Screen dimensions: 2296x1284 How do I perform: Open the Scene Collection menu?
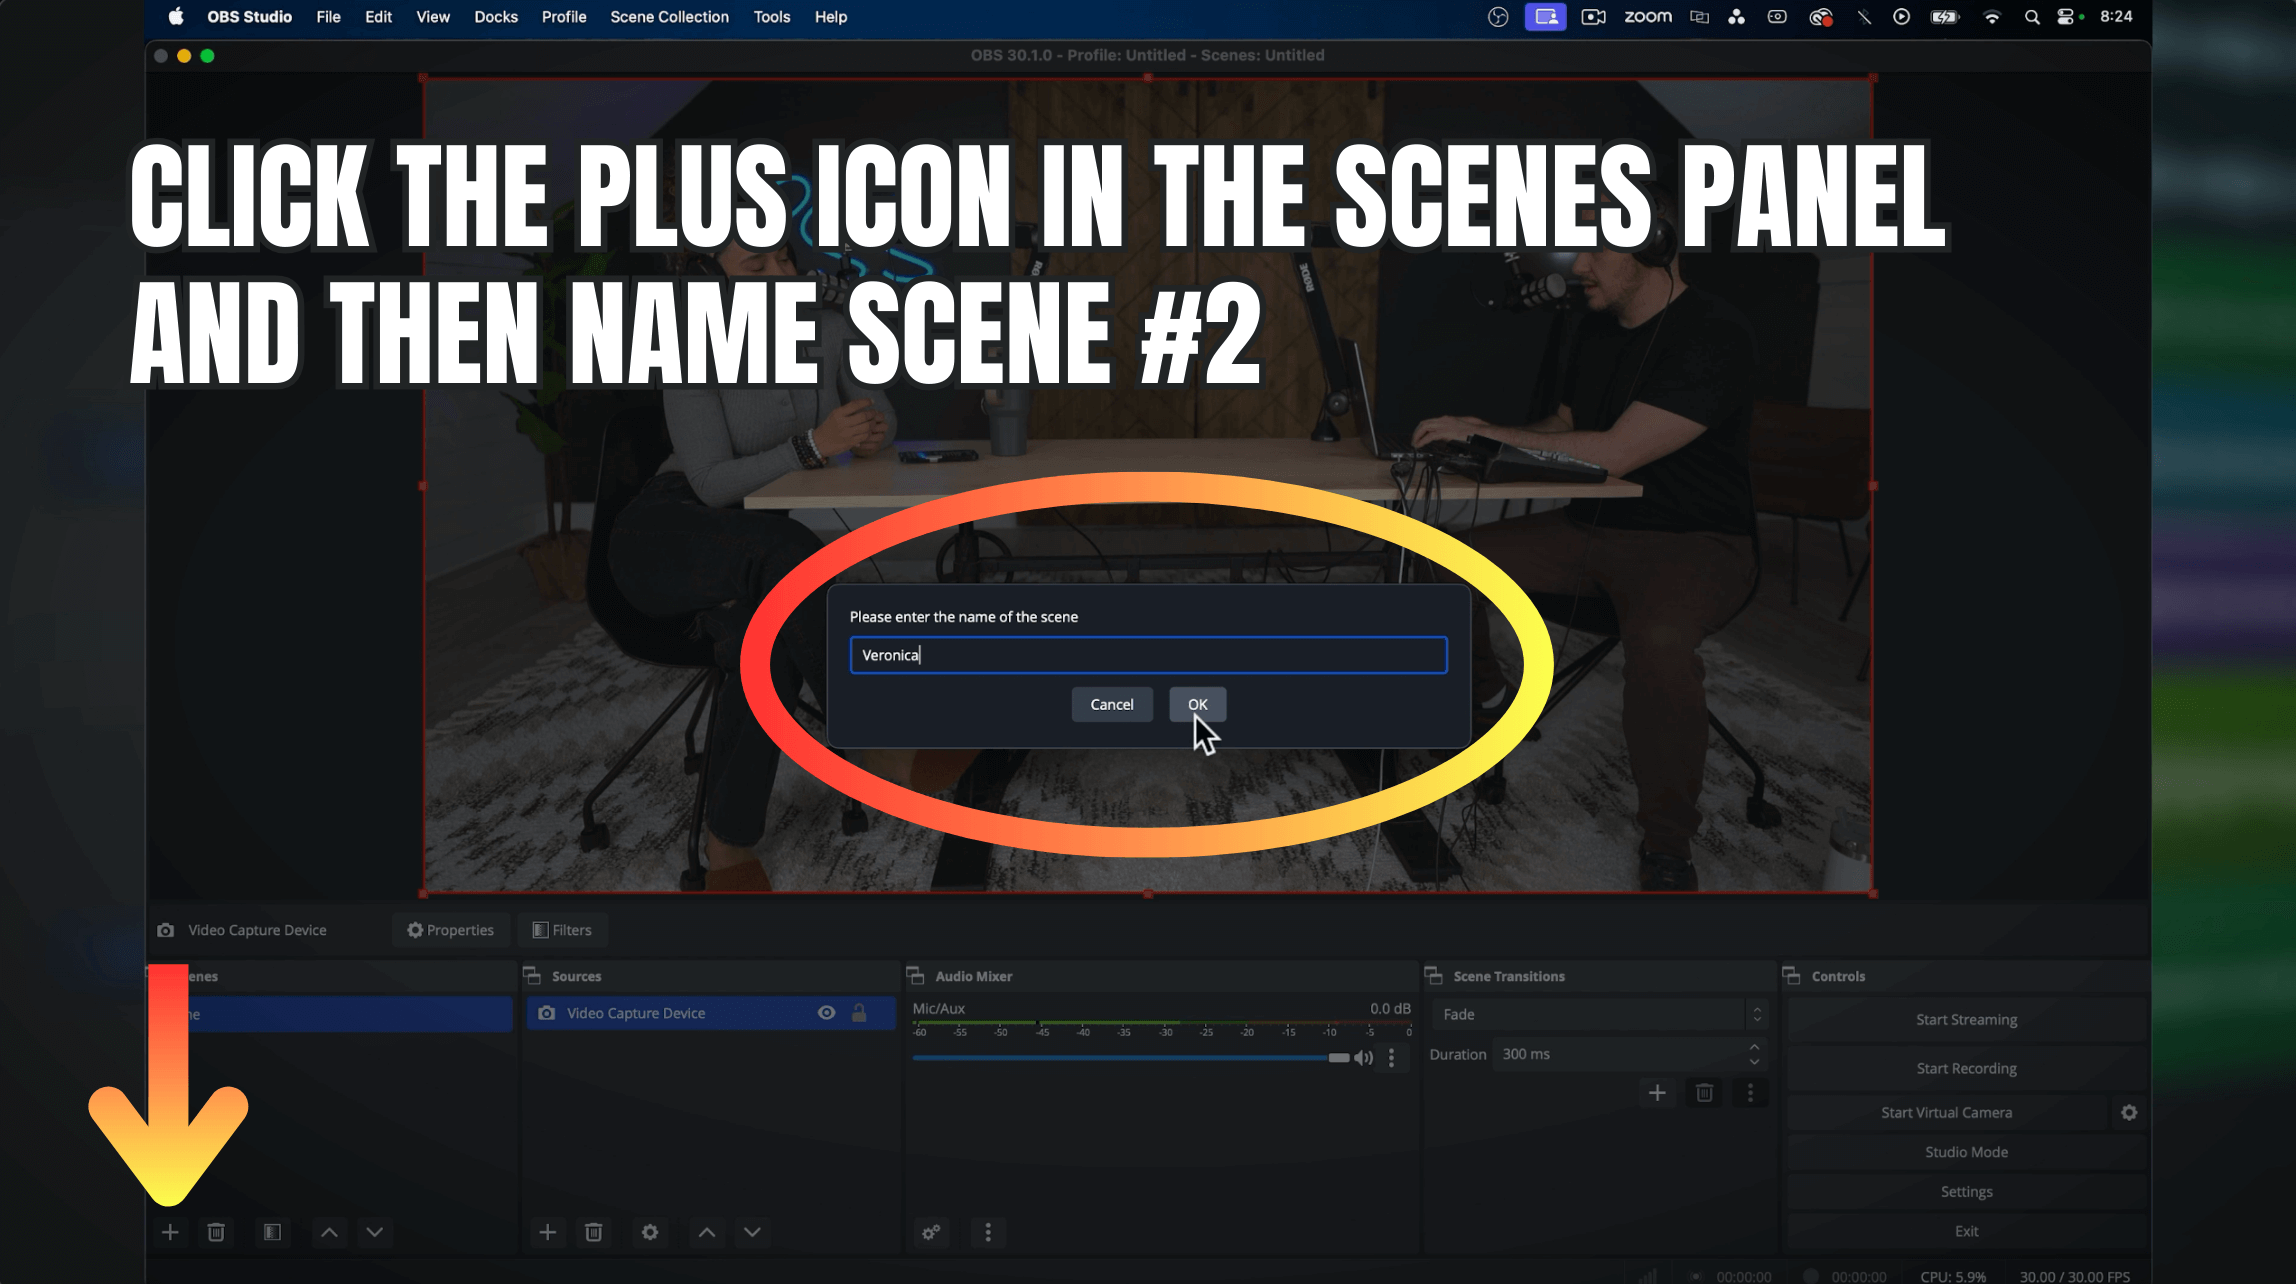pyautogui.click(x=669, y=17)
